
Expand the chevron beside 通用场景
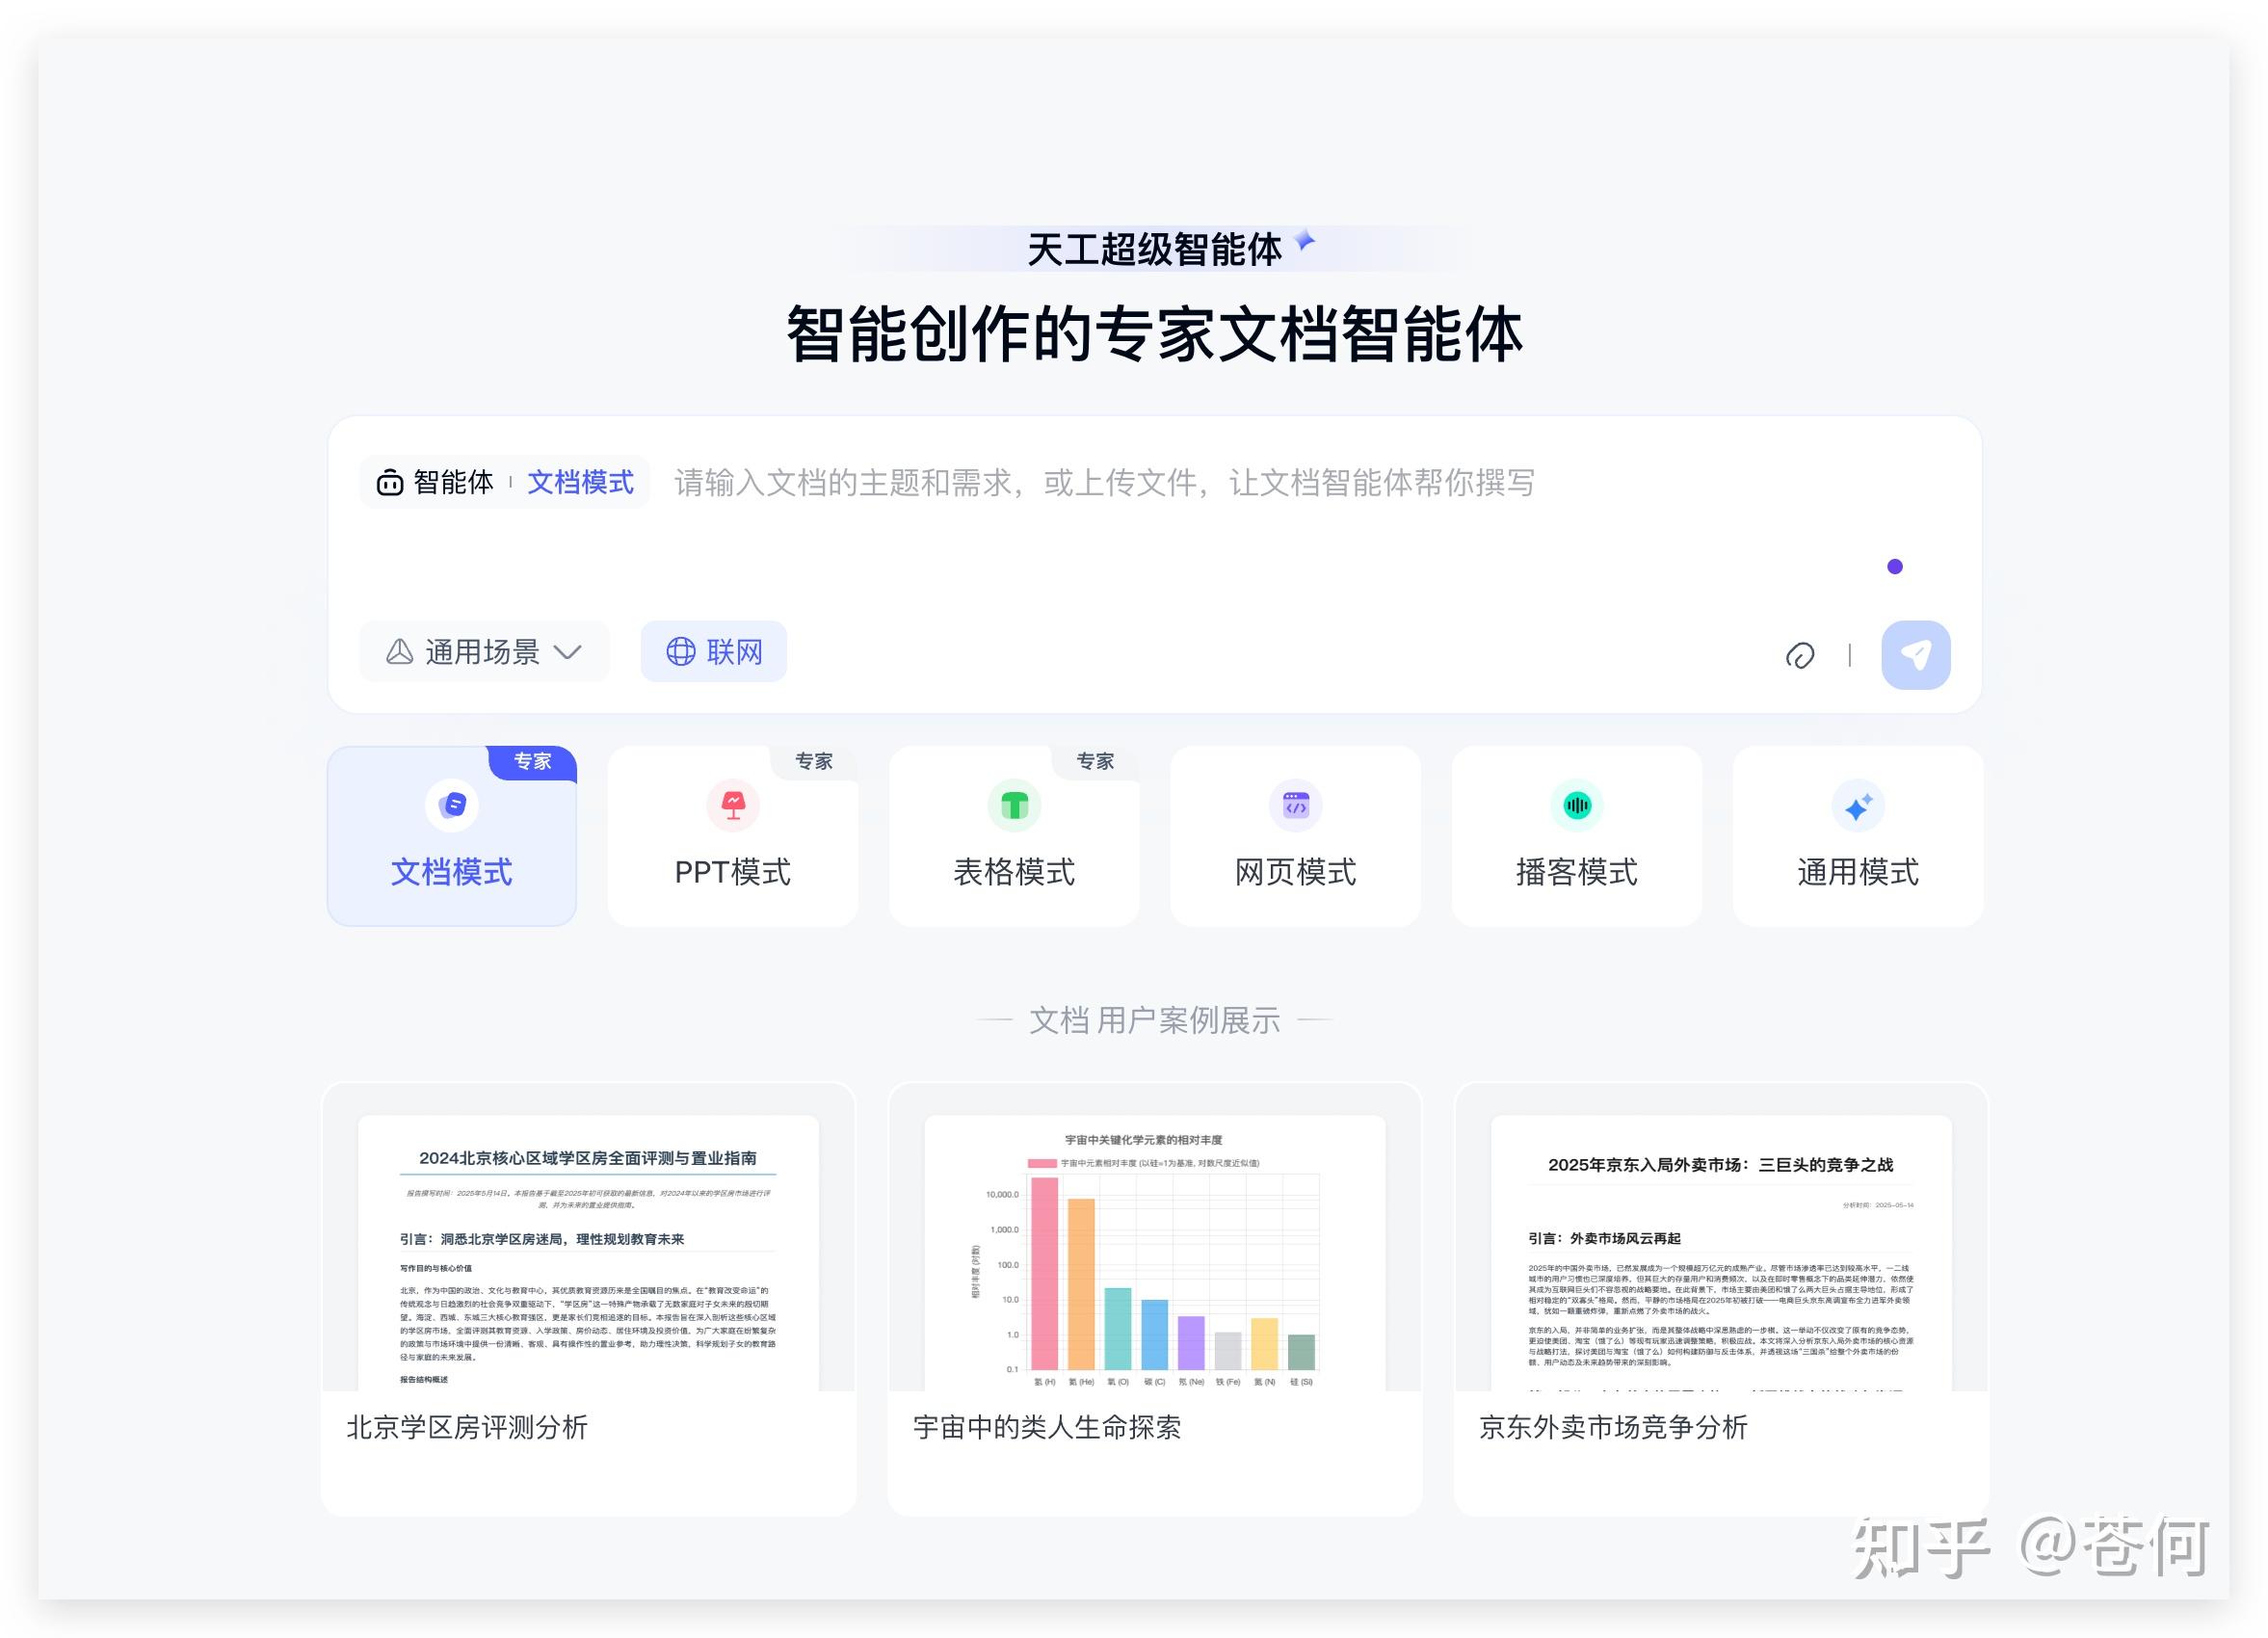pos(568,652)
